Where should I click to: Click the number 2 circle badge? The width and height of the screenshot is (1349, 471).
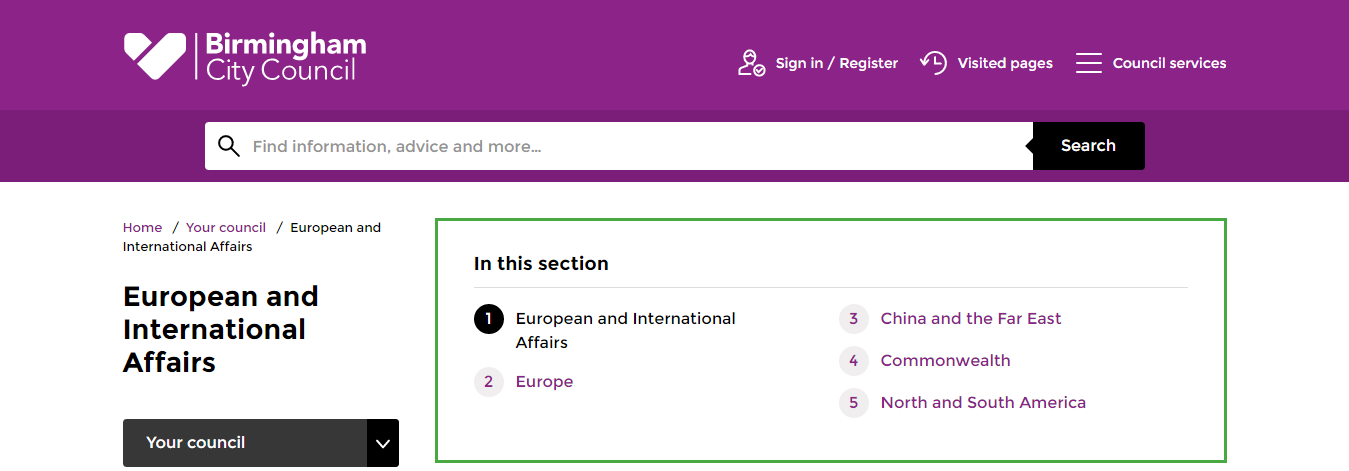click(488, 382)
